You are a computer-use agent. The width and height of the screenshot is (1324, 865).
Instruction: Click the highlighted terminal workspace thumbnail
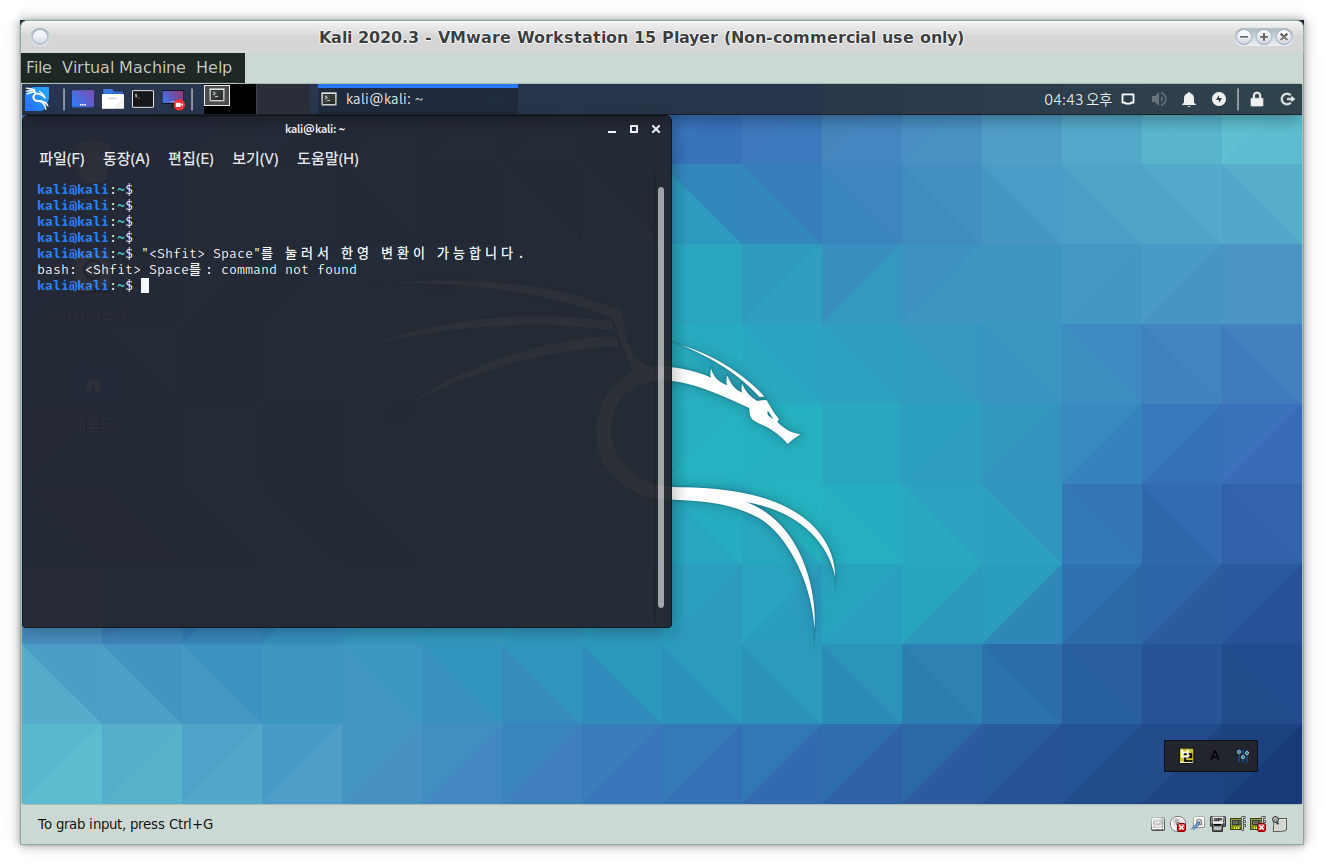coord(217,96)
